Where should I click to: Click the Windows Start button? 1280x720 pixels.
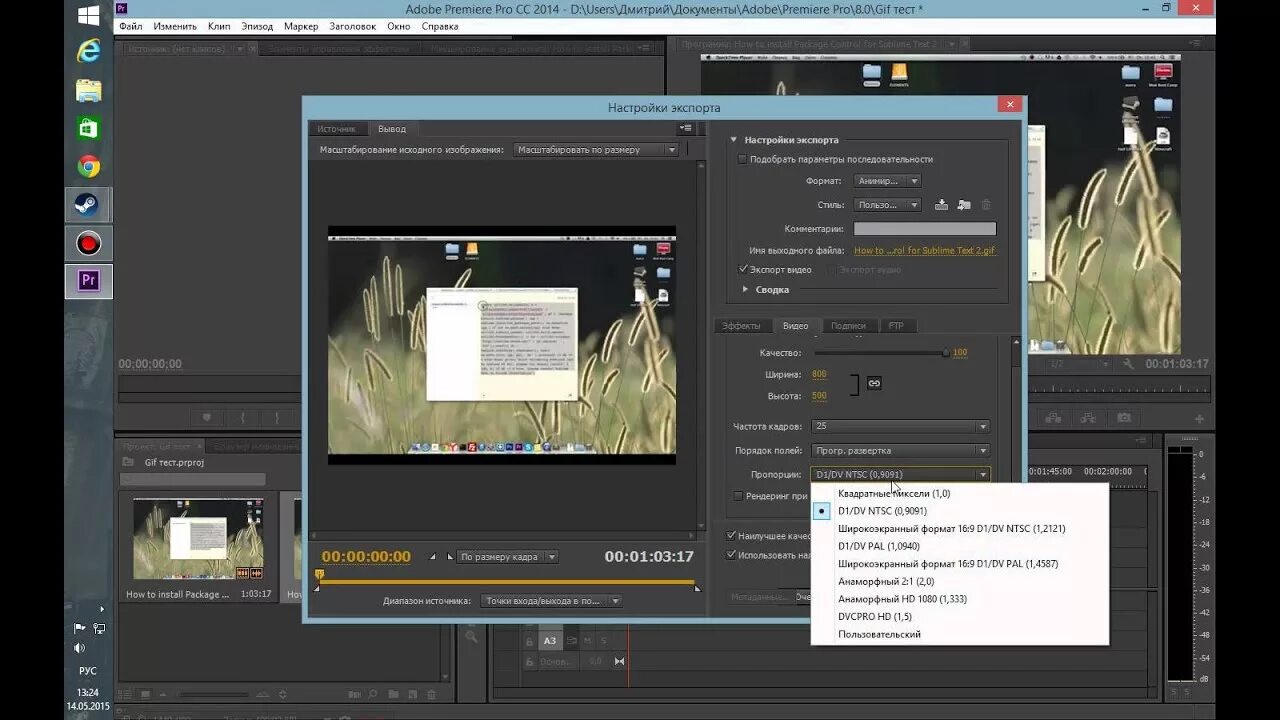[x=89, y=15]
